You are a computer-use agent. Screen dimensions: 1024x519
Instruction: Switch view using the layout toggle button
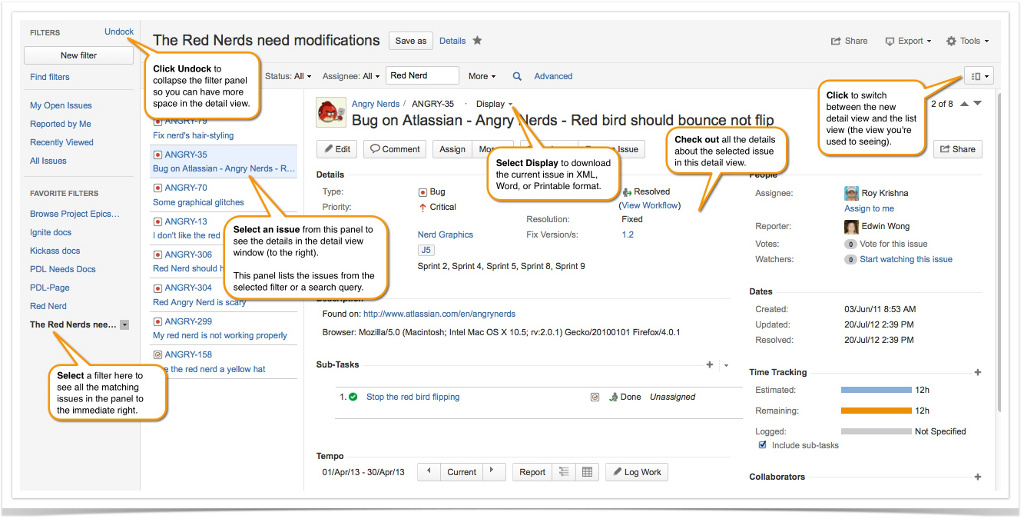977,76
